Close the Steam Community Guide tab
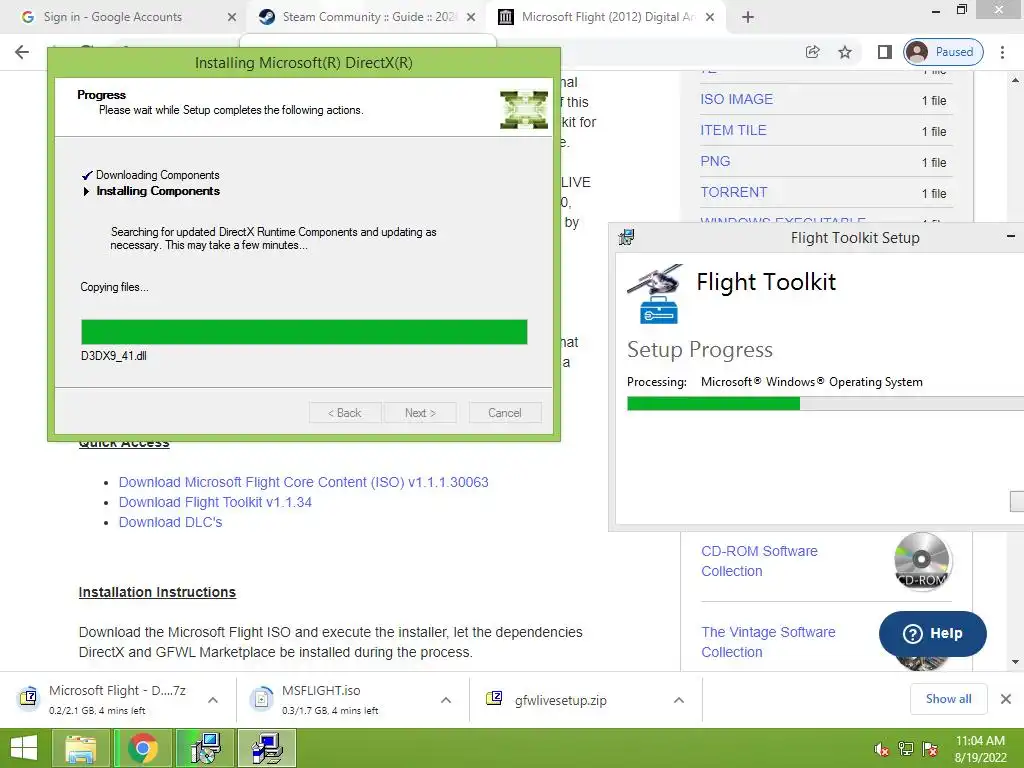1024x768 pixels. click(471, 17)
